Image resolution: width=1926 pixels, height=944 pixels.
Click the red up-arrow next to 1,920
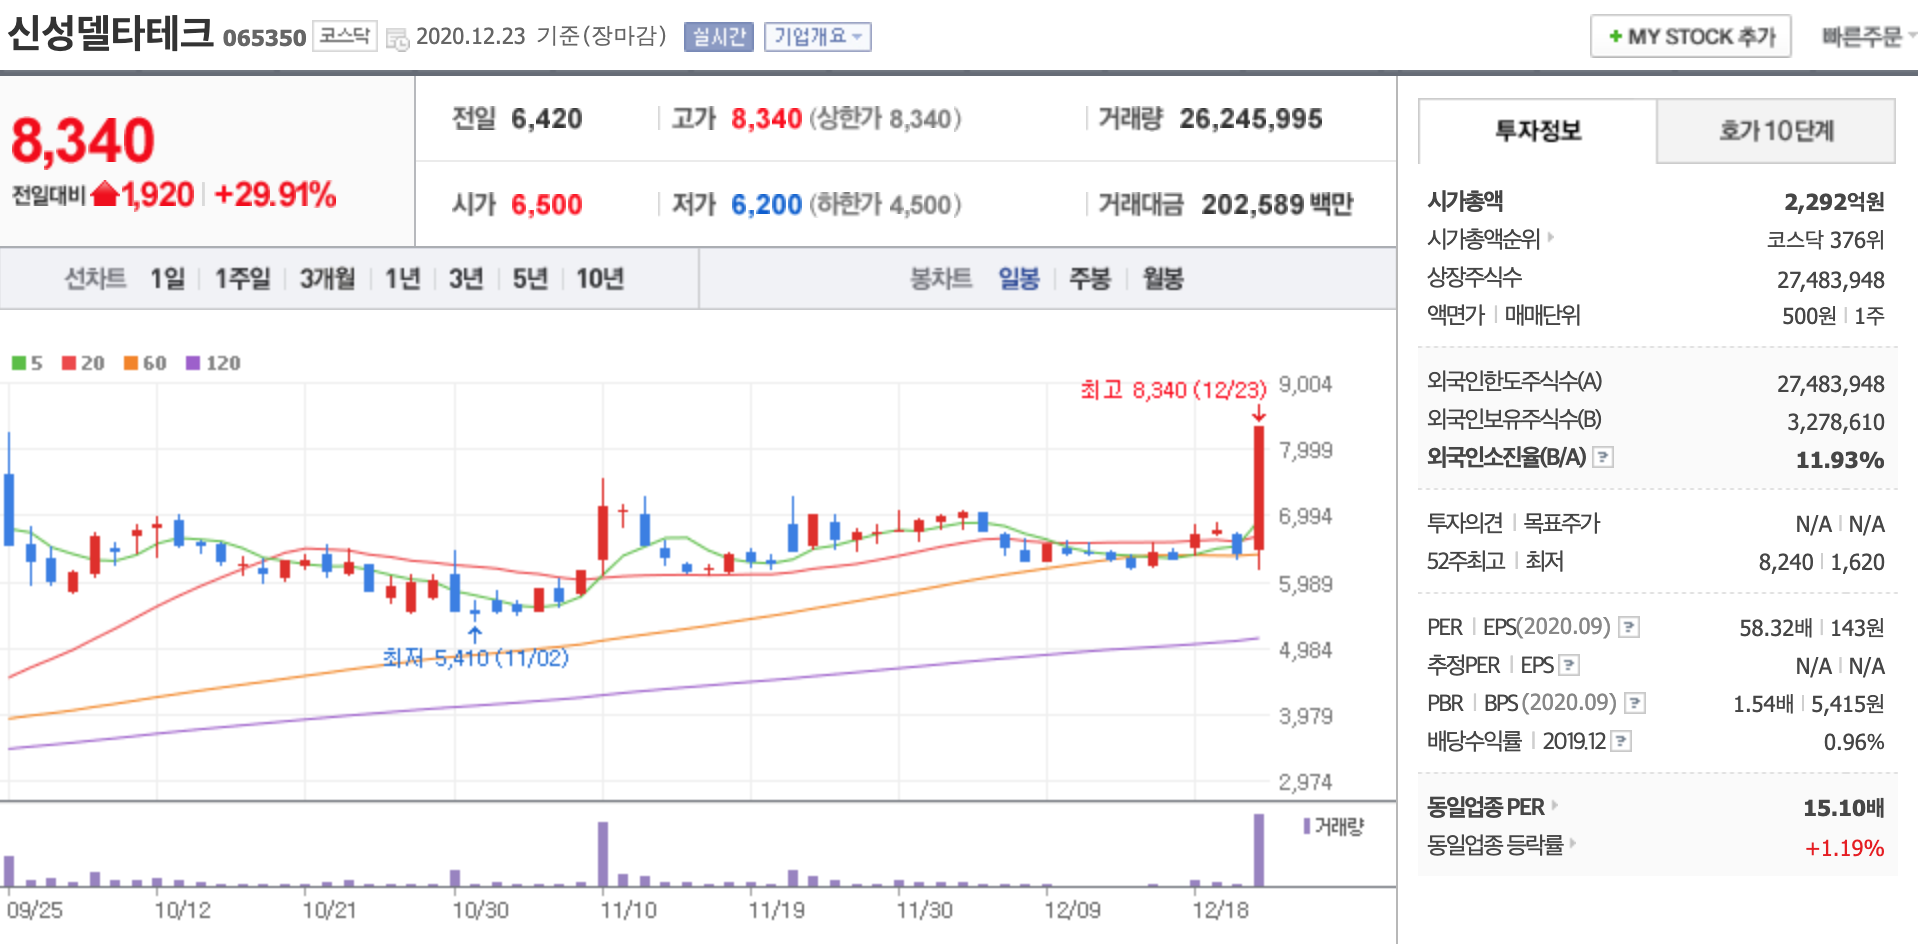click(x=105, y=194)
